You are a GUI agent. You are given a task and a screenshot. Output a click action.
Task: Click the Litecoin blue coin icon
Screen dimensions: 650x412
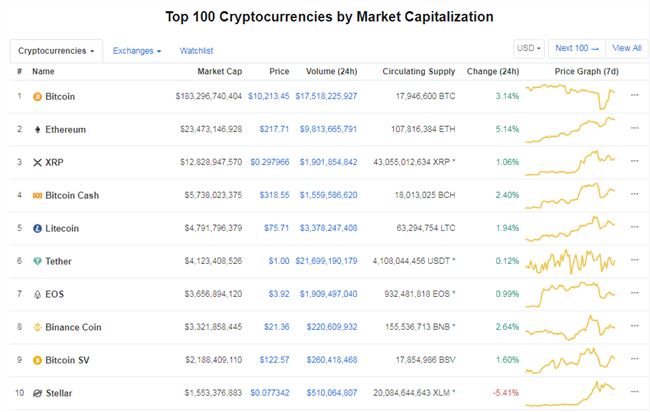tap(37, 228)
